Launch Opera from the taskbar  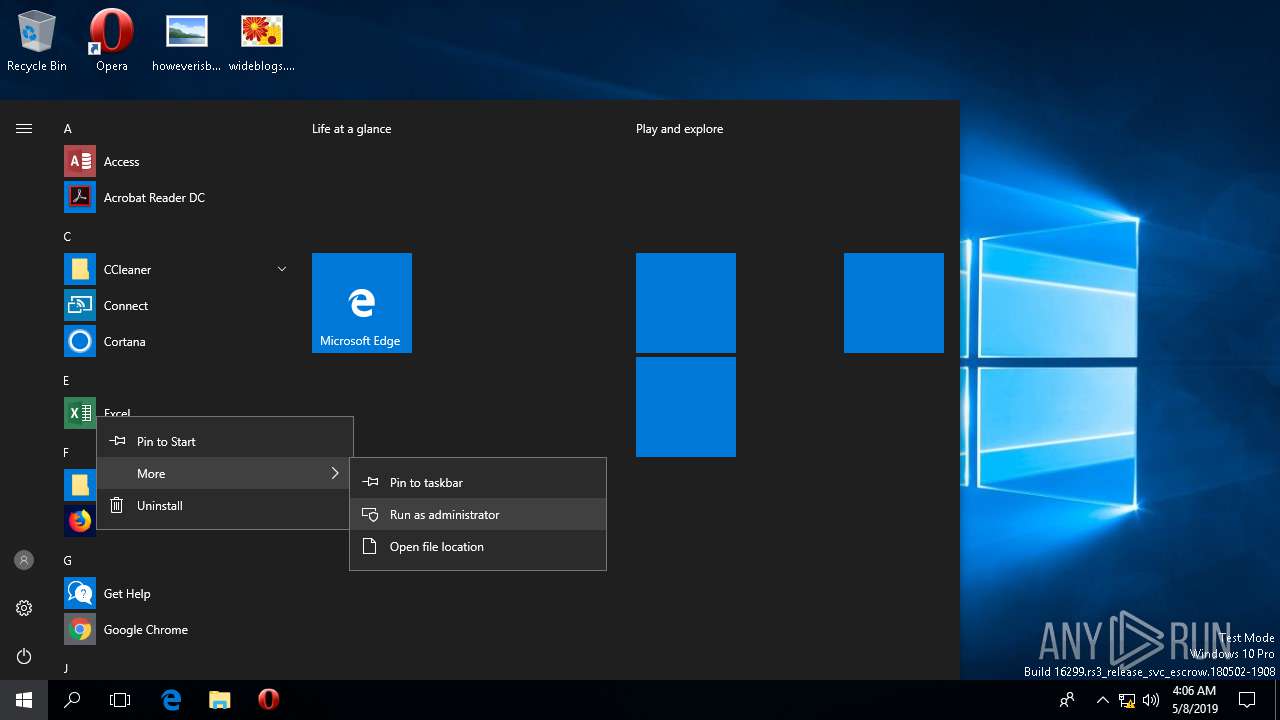[x=268, y=700]
